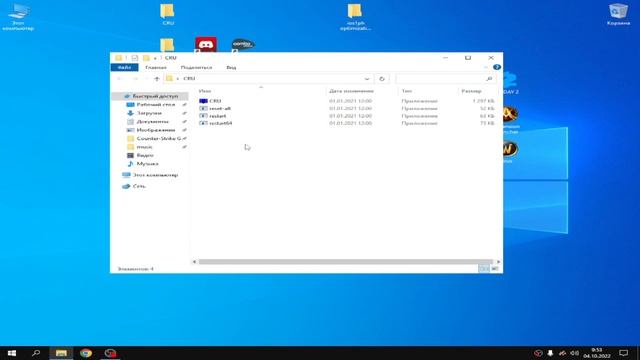Image resolution: width=640 pixels, height=360 pixels.
Task: Select the CRU application file in the list
Action: pos(215,101)
